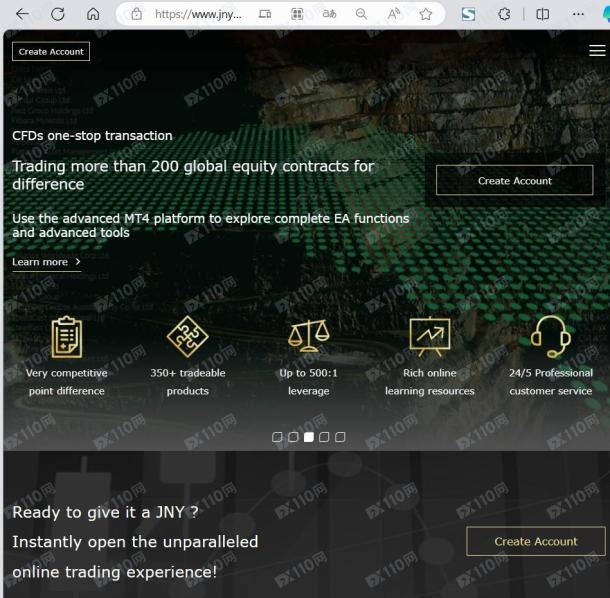The height and width of the screenshot is (598, 610).
Task: Click the 'Very competitive point difference' label
Action: pos(67,382)
